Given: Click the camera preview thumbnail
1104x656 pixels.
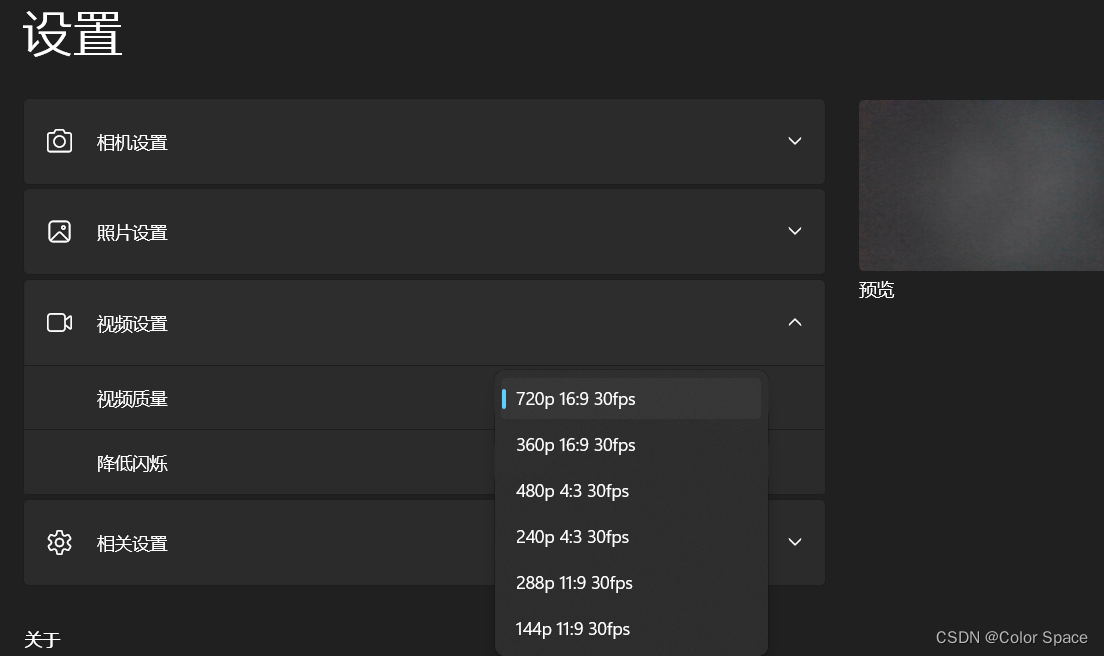Looking at the screenshot, I should tap(981, 185).
